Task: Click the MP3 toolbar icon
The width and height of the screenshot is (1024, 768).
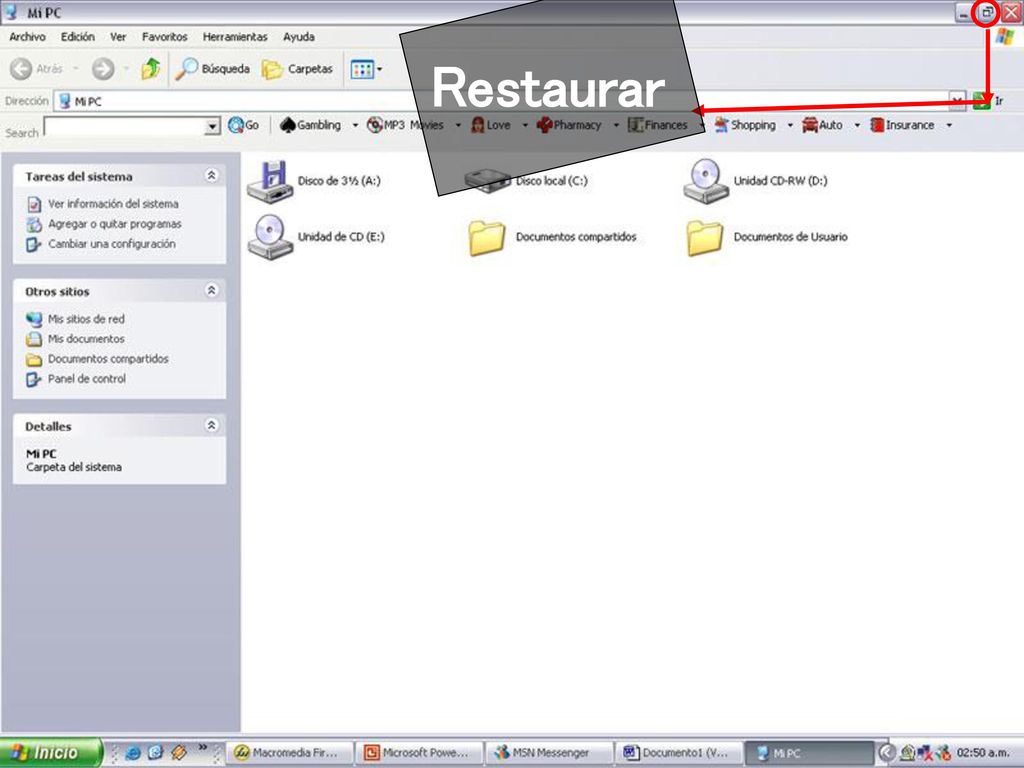Action: [x=375, y=125]
